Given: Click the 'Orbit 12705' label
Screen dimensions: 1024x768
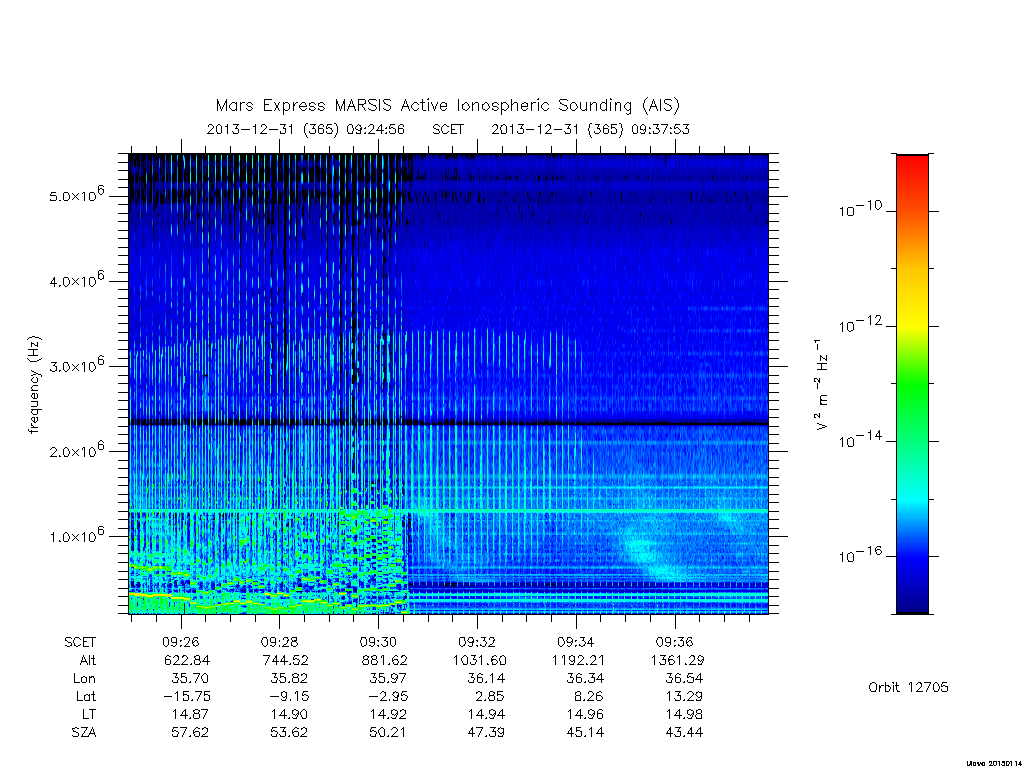Looking at the screenshot, I should [x=908, y=687].
